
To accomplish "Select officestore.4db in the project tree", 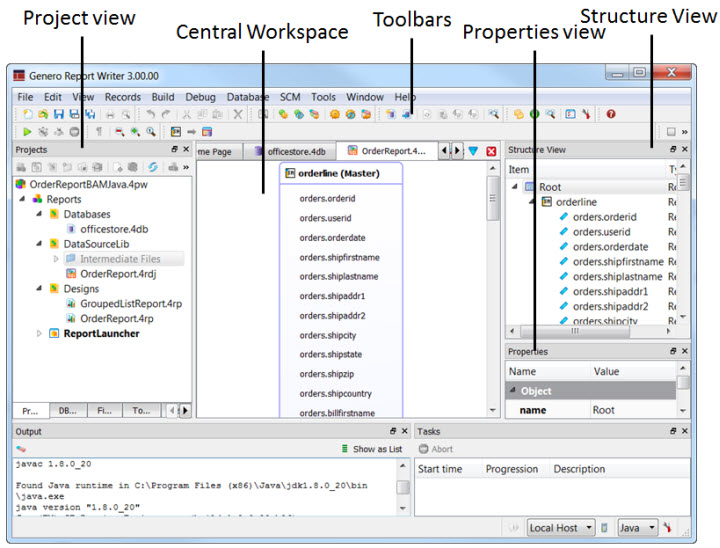I will click(114, 229).
